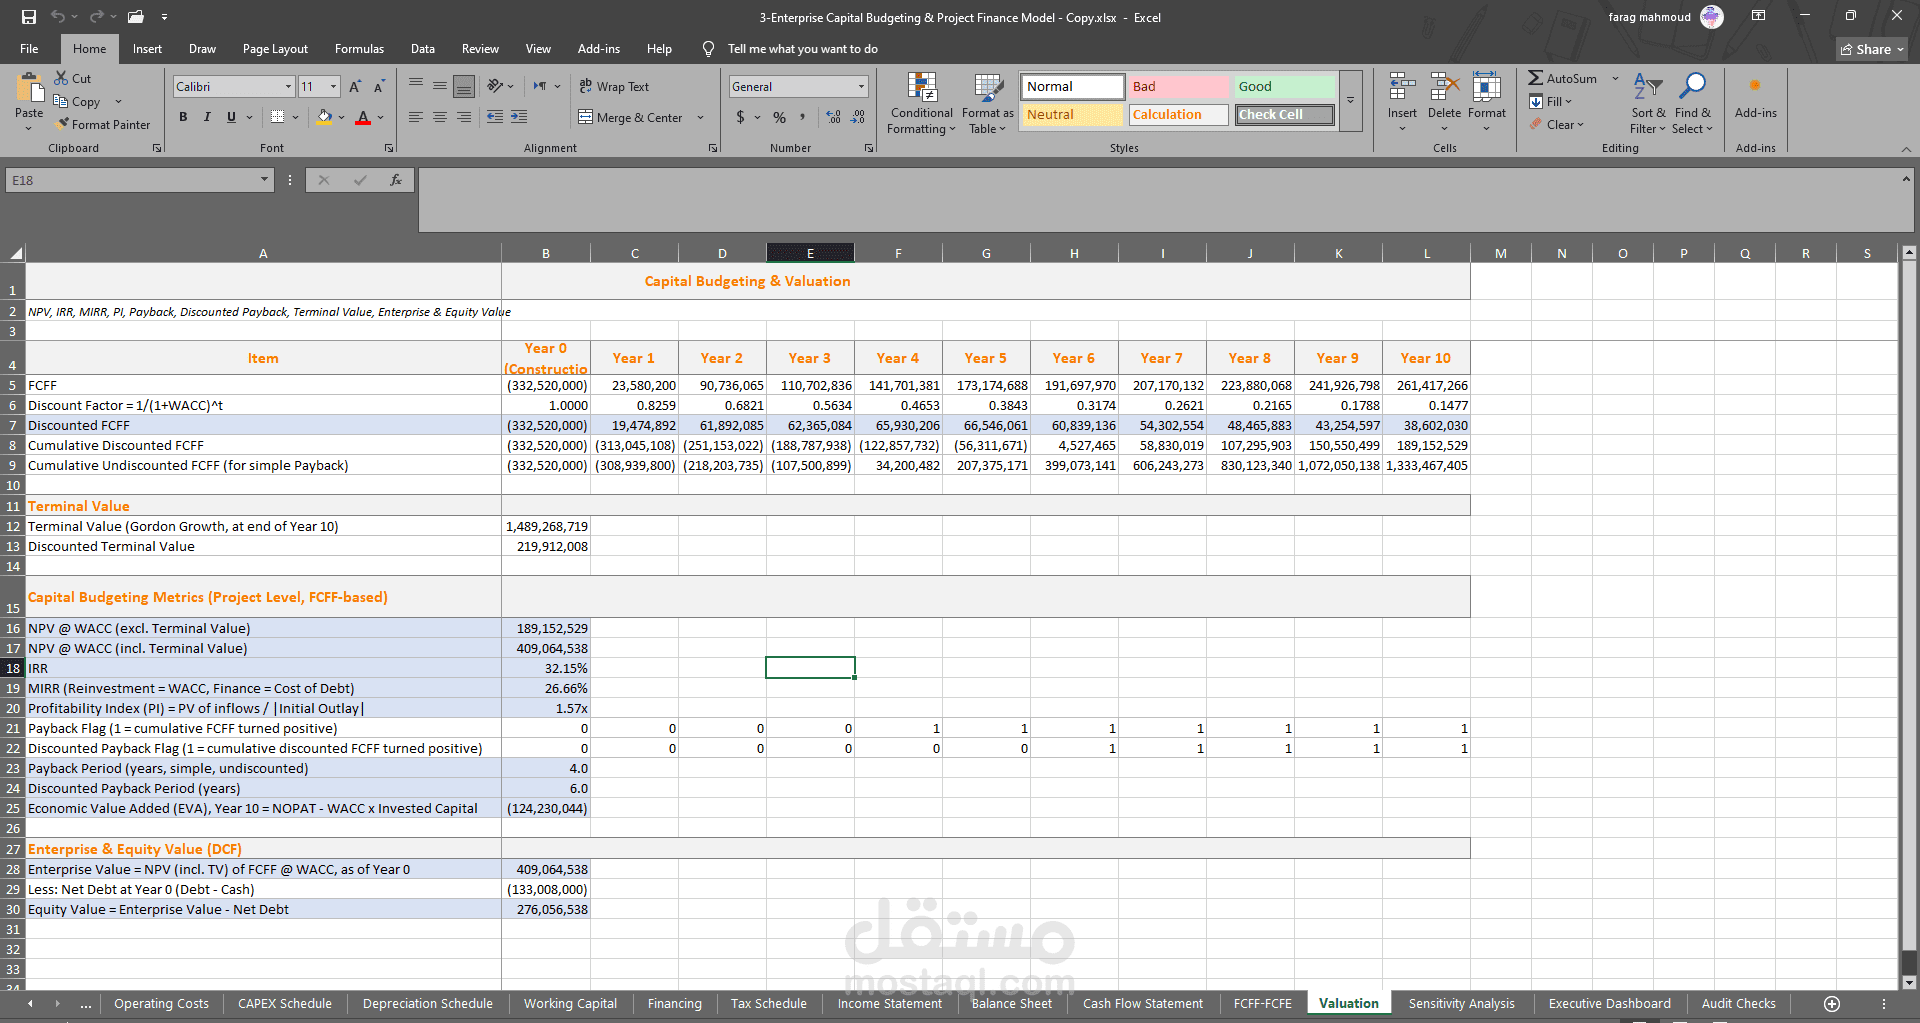Click the Borders icon
The image size is (1920, 1023).
click(277, 117)
